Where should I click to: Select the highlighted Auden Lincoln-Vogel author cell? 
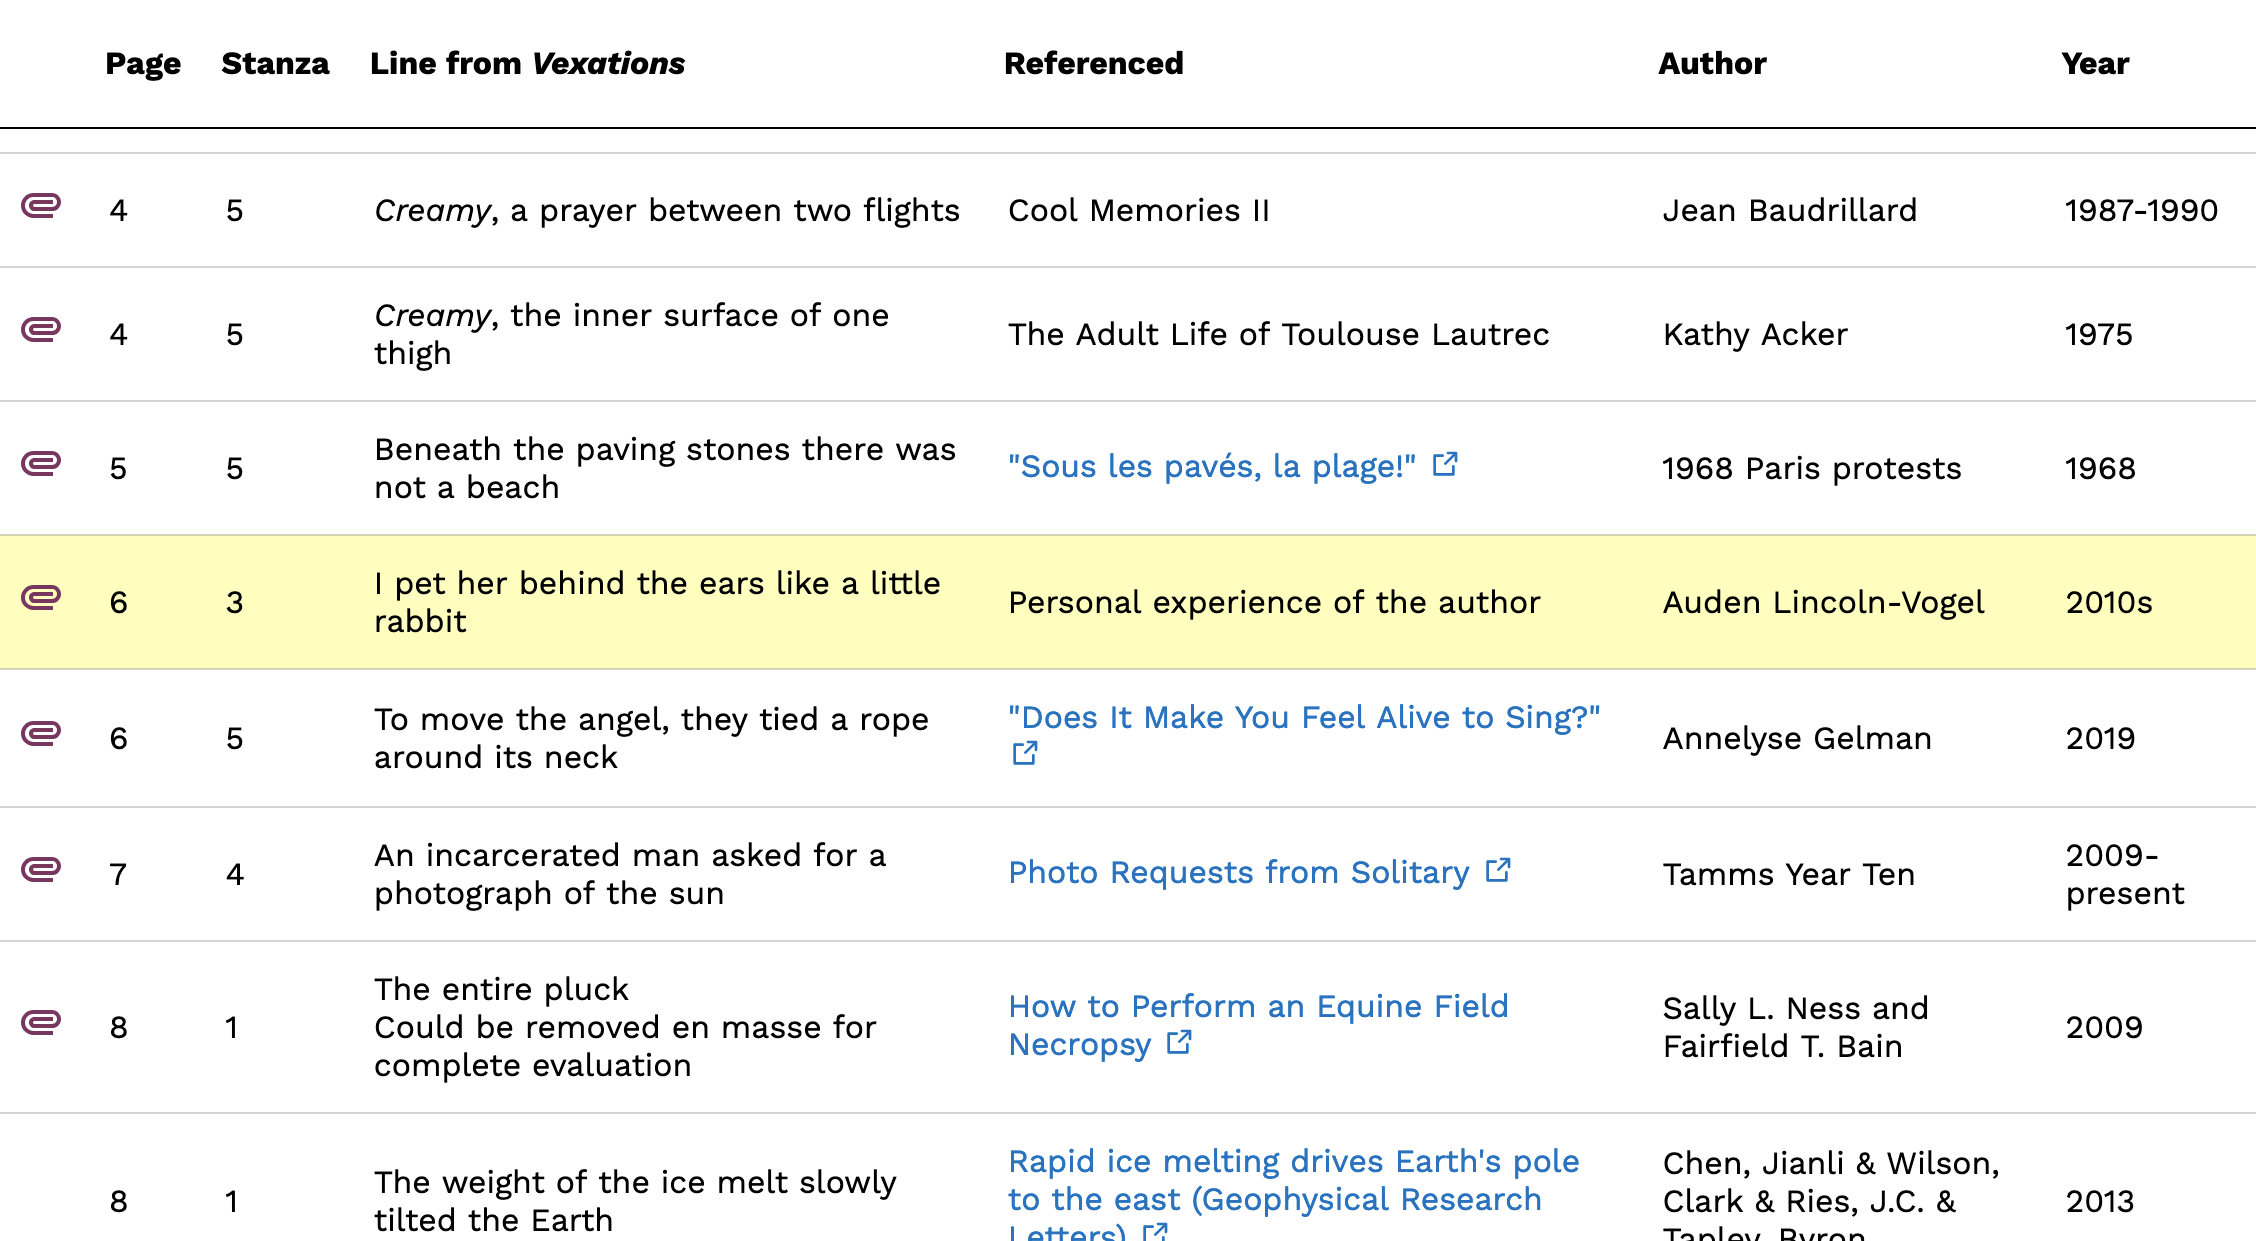1823,603
